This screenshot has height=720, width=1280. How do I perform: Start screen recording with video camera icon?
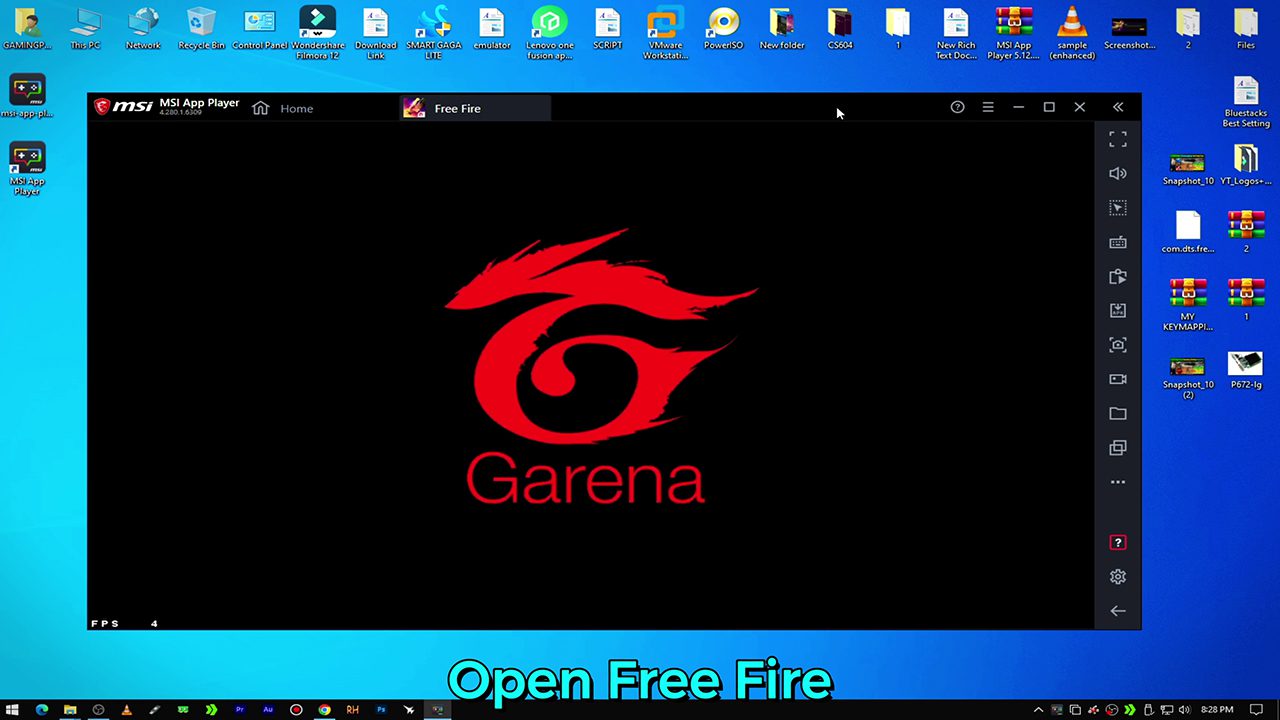(x=1118, y=379)
